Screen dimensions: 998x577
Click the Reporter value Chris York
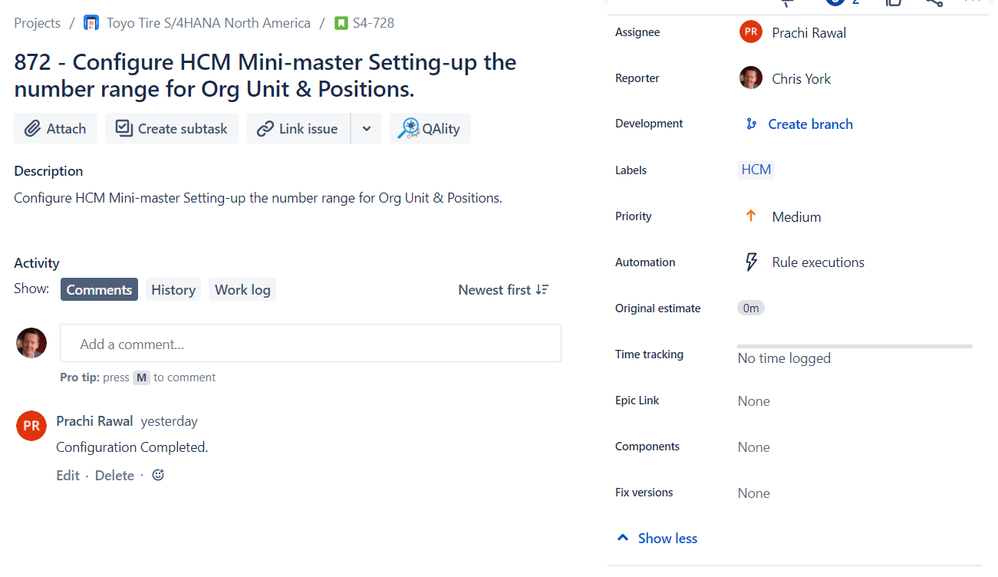[x=801, y=79]
